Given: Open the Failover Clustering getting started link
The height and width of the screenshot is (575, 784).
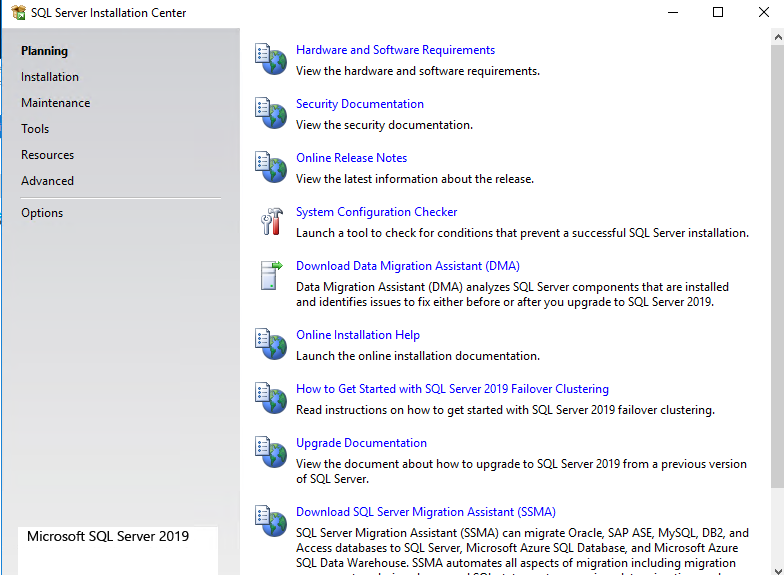Looking at the screenshot, I should [452, 389].
